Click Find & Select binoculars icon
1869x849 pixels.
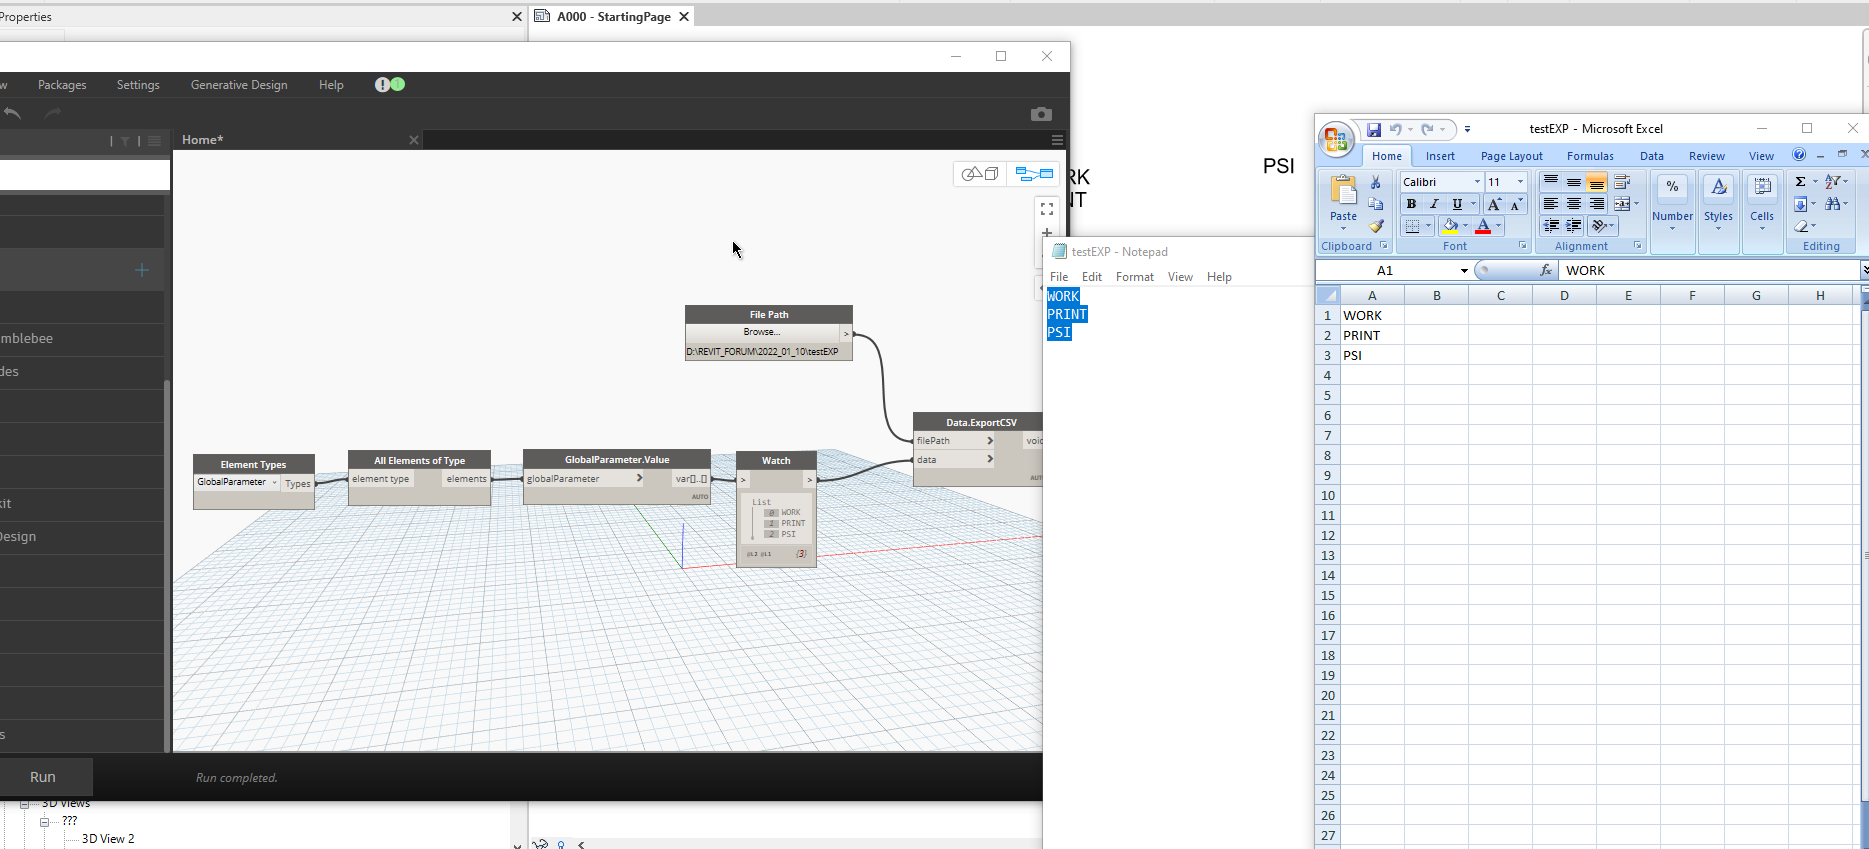pos(1833,204)
